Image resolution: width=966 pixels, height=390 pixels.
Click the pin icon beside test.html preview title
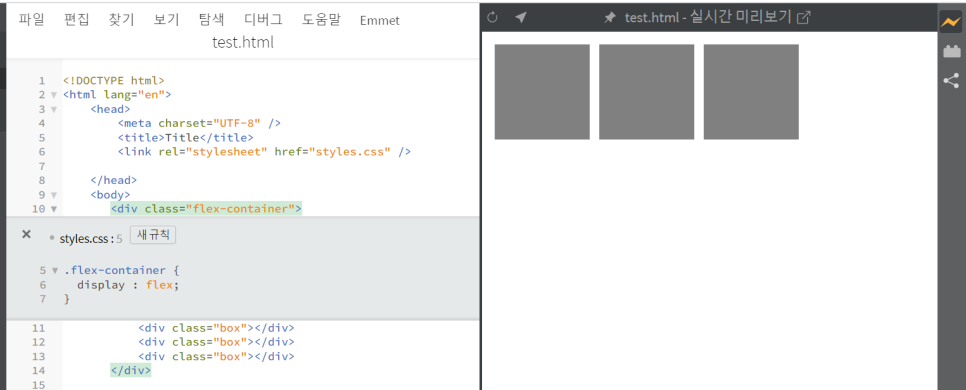point(610,18)
